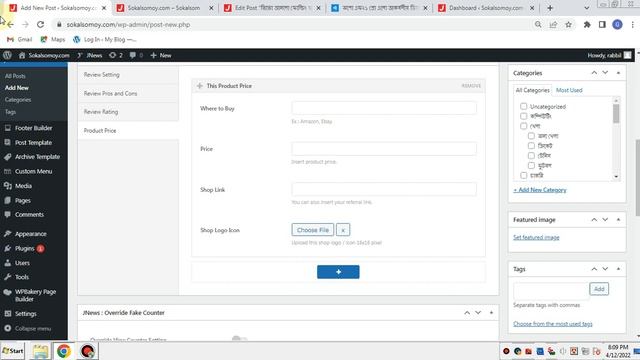This screenshot has height=360, width=640.
Task: Open Maps bookmark
Action: point(53,40)
